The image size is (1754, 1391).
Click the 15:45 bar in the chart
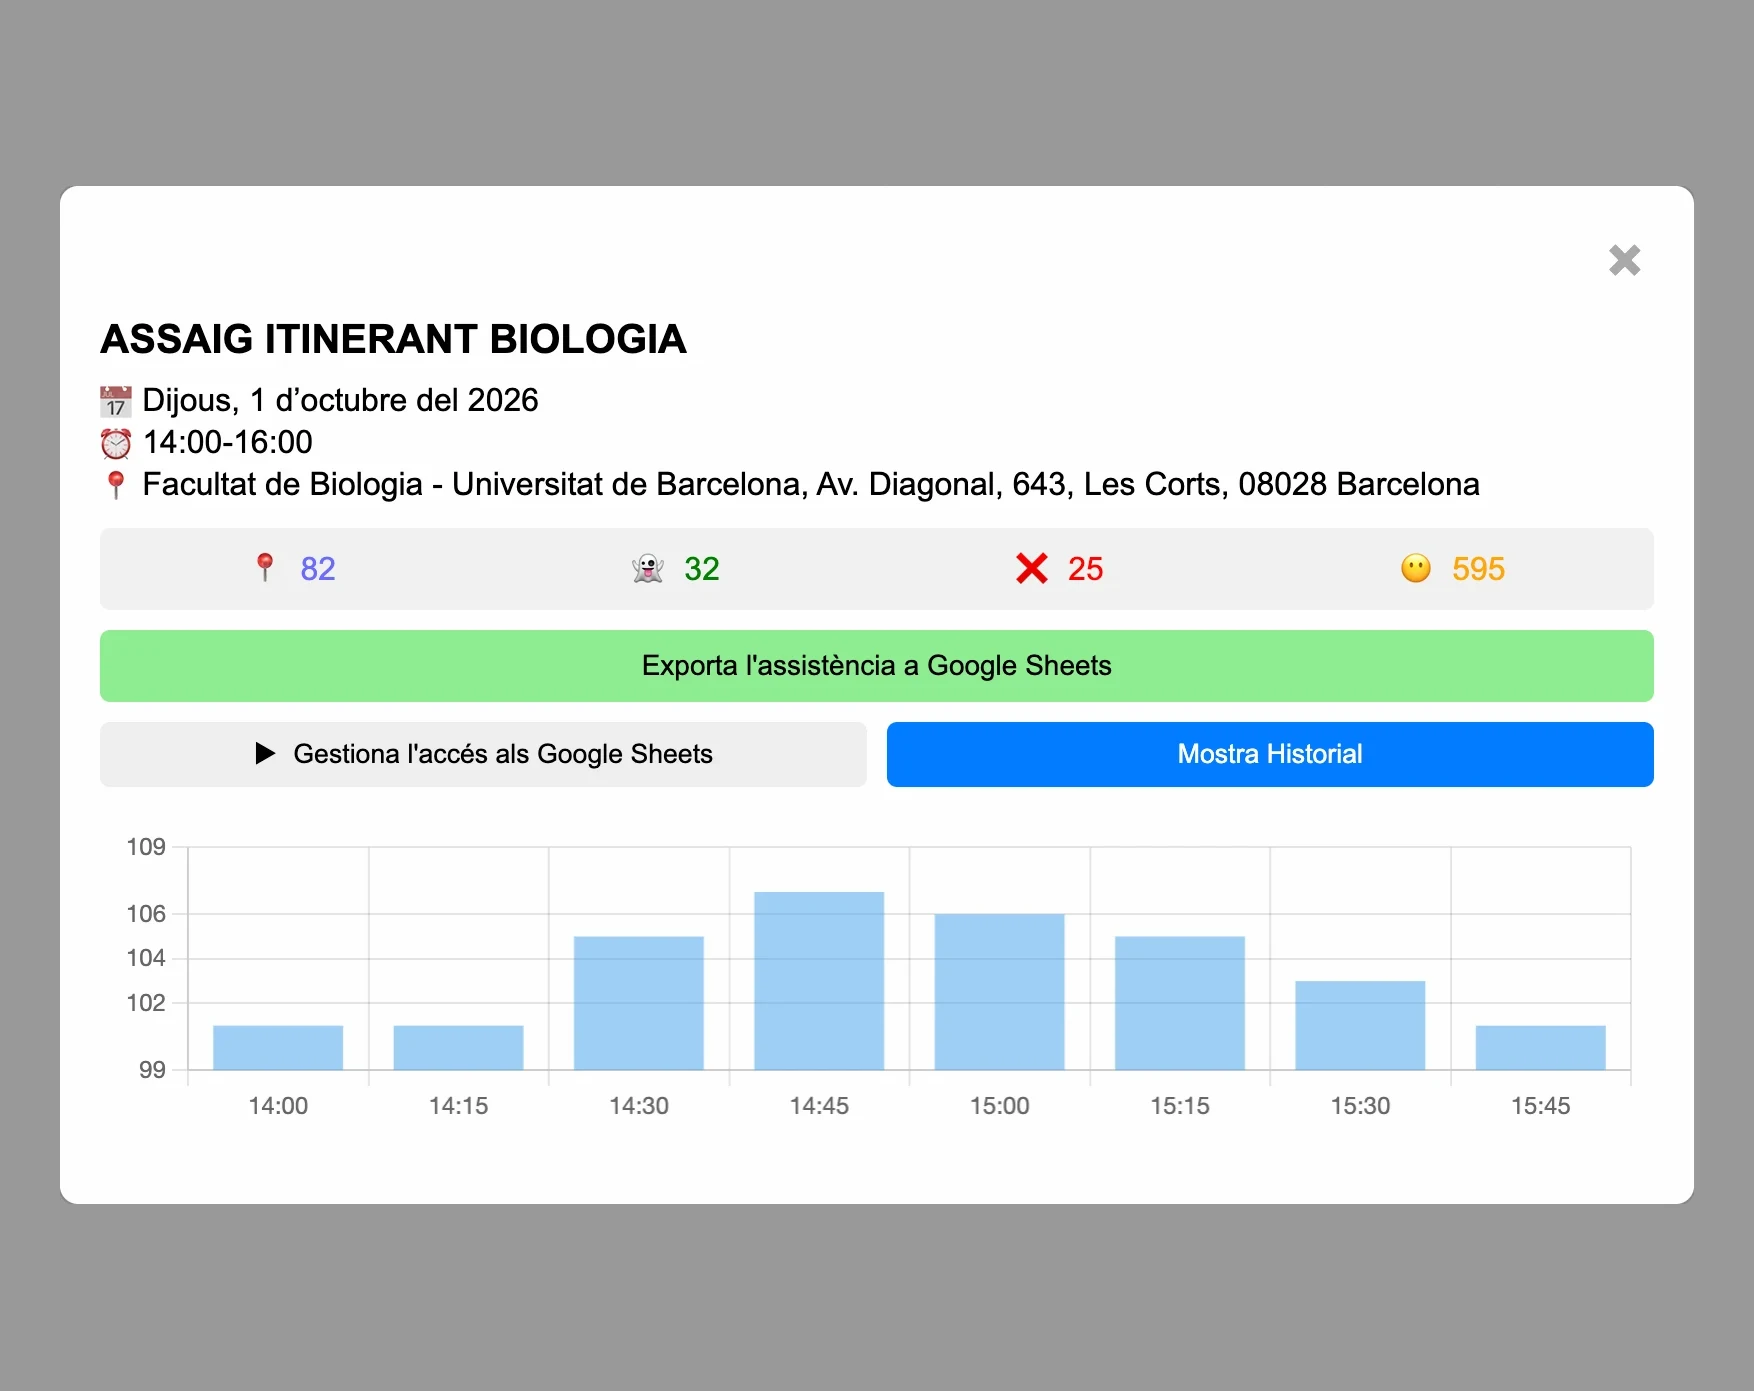click(x=1540, y=1048)
